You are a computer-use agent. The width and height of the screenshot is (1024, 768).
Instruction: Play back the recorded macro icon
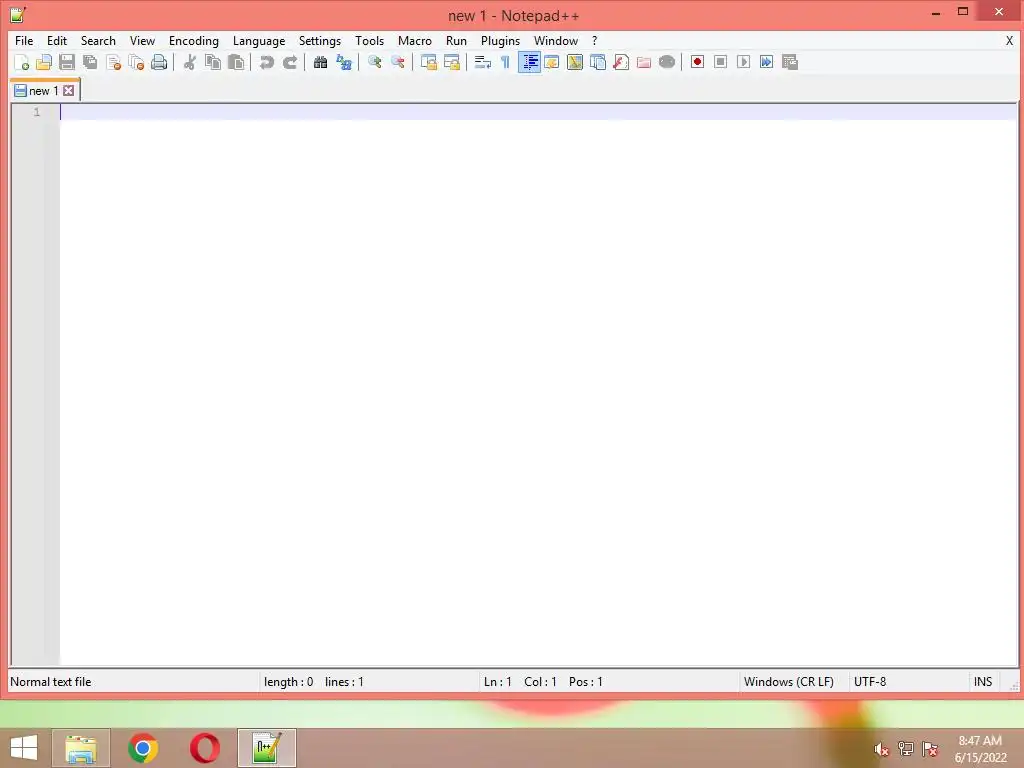[743, 62]
